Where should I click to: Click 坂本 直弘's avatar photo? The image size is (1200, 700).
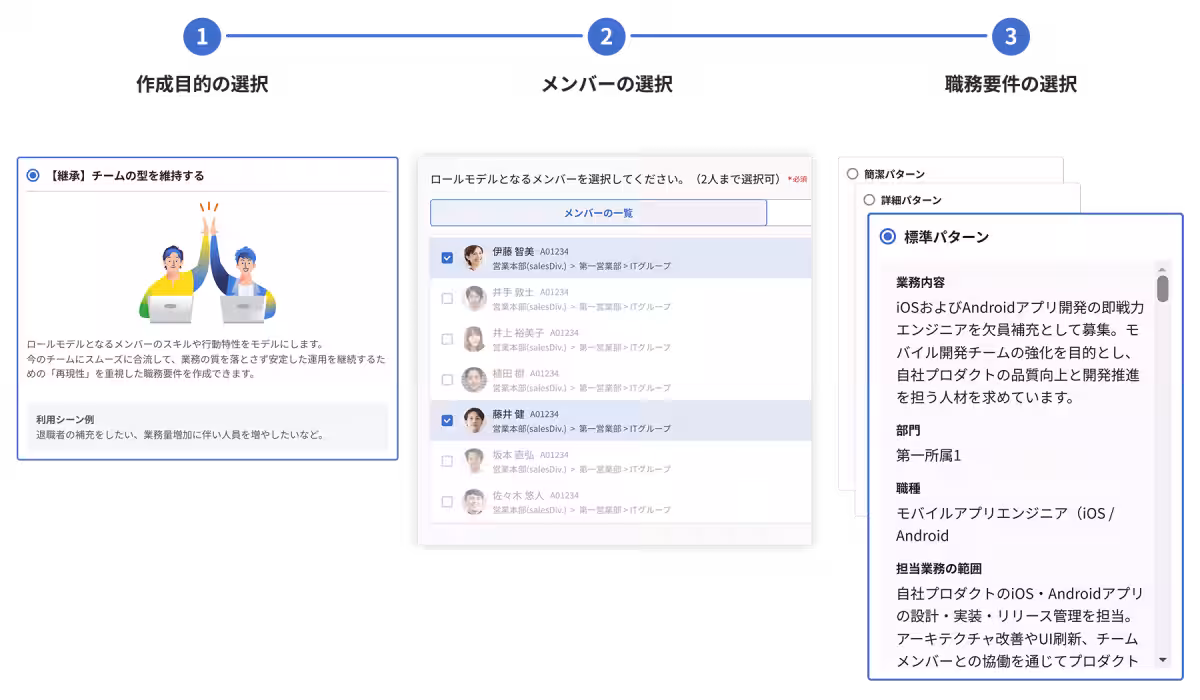point(474,461)
